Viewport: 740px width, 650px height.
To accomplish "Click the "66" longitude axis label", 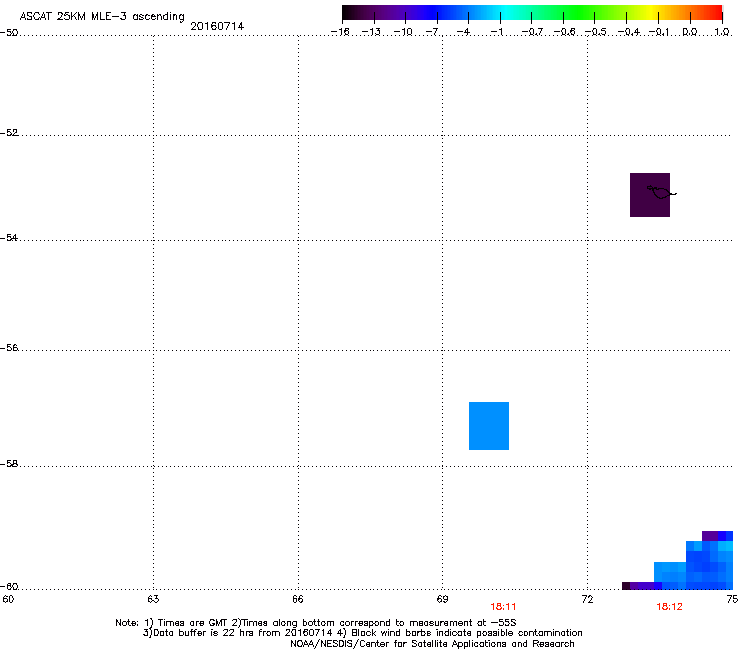I will pyautogui.click(x=298, y=599).
